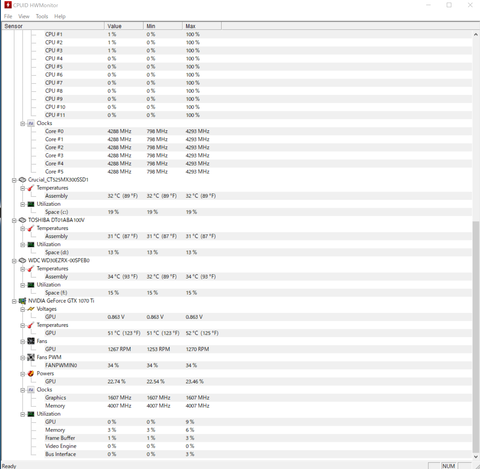Click the Sensor column header
Viewport: 480px width, 469px height.
(53, 26)
